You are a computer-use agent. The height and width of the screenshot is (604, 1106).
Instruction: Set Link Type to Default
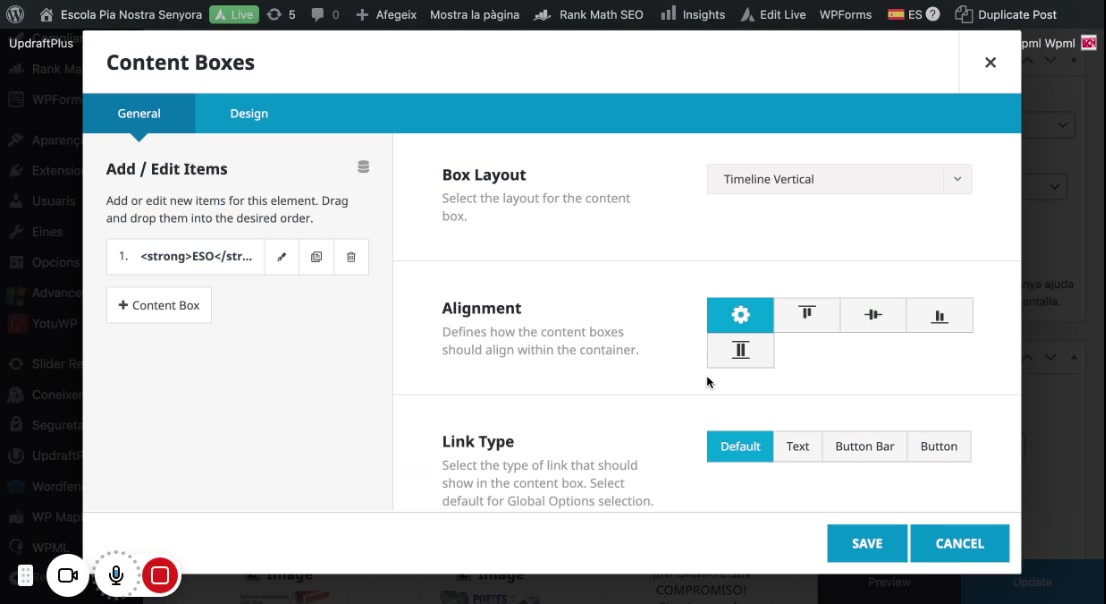coord(740,446)
